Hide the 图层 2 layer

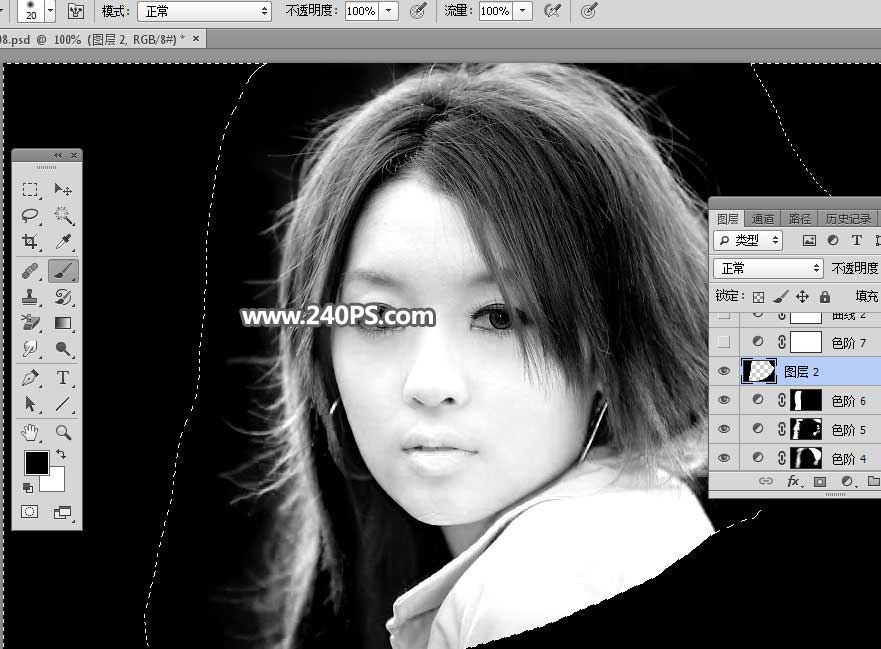(724, 371)
